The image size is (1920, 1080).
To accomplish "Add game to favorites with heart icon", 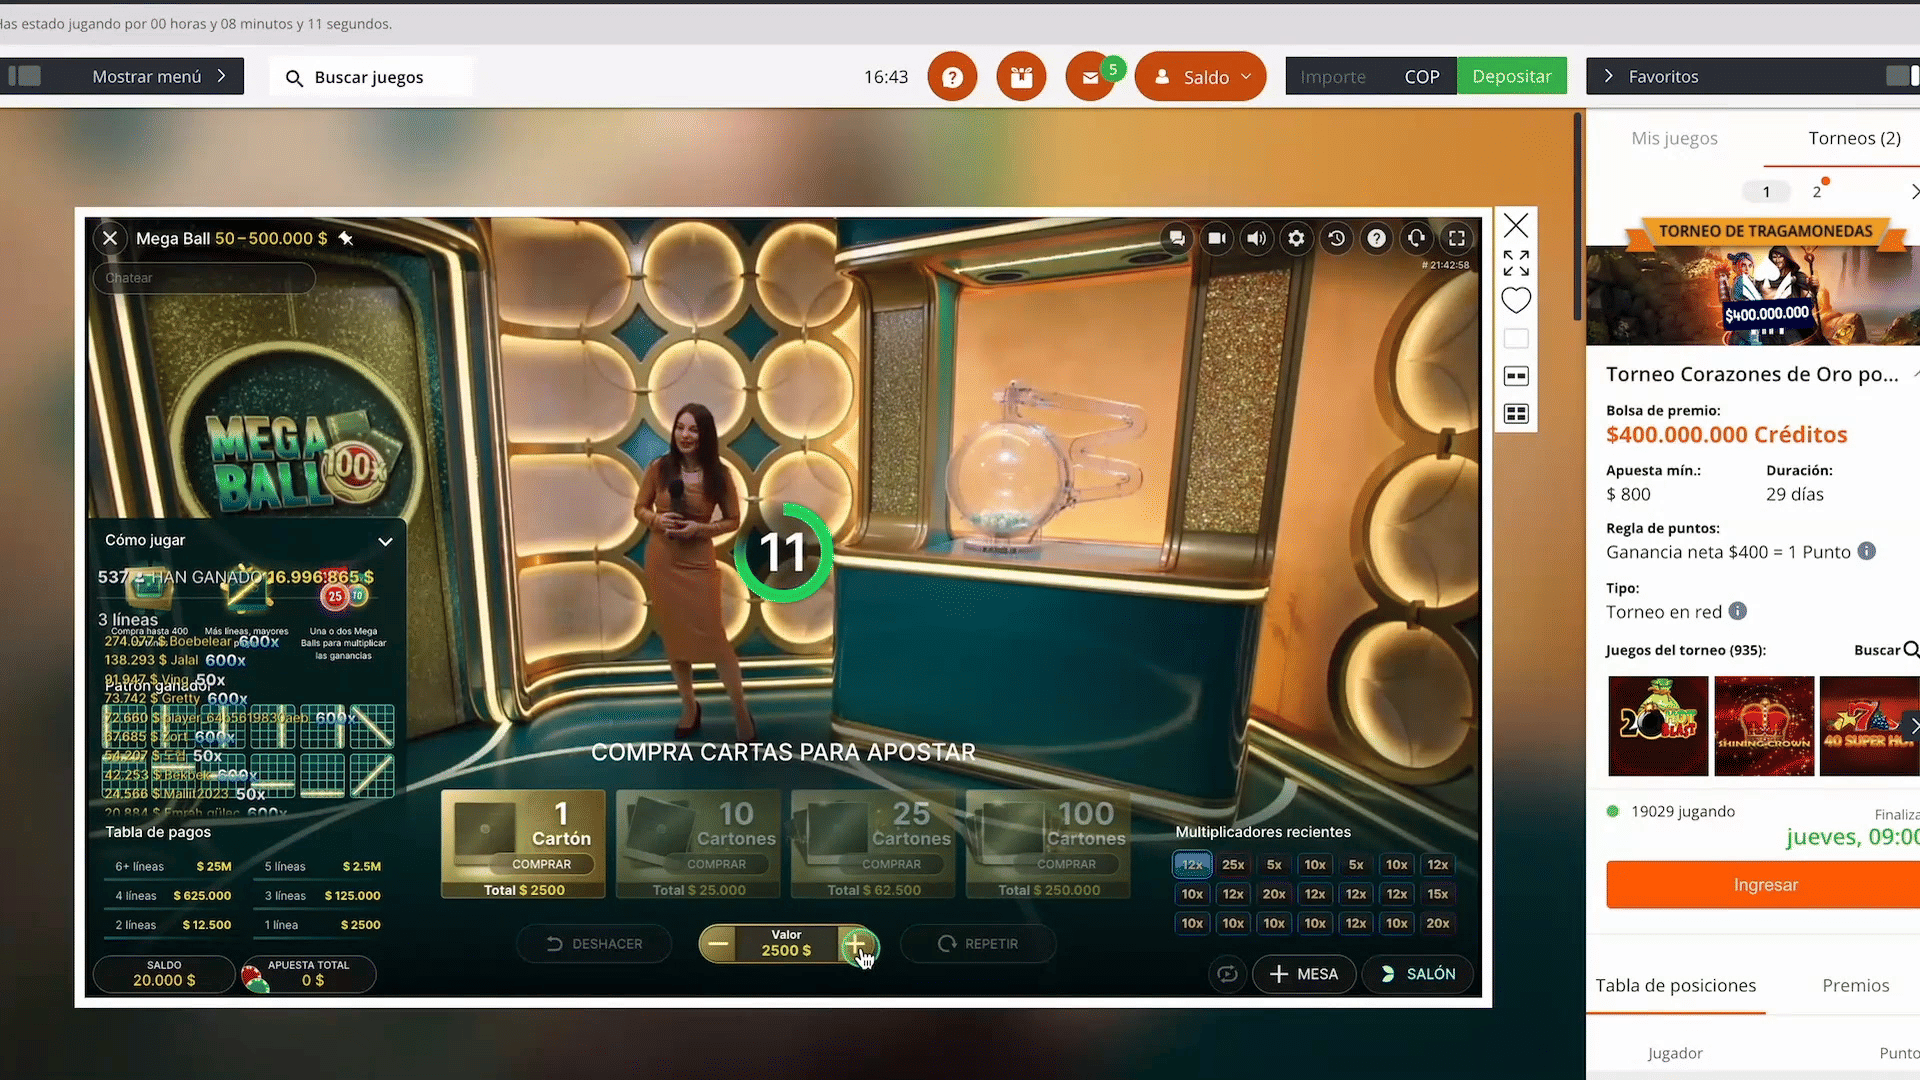I will coord(1516,300).
